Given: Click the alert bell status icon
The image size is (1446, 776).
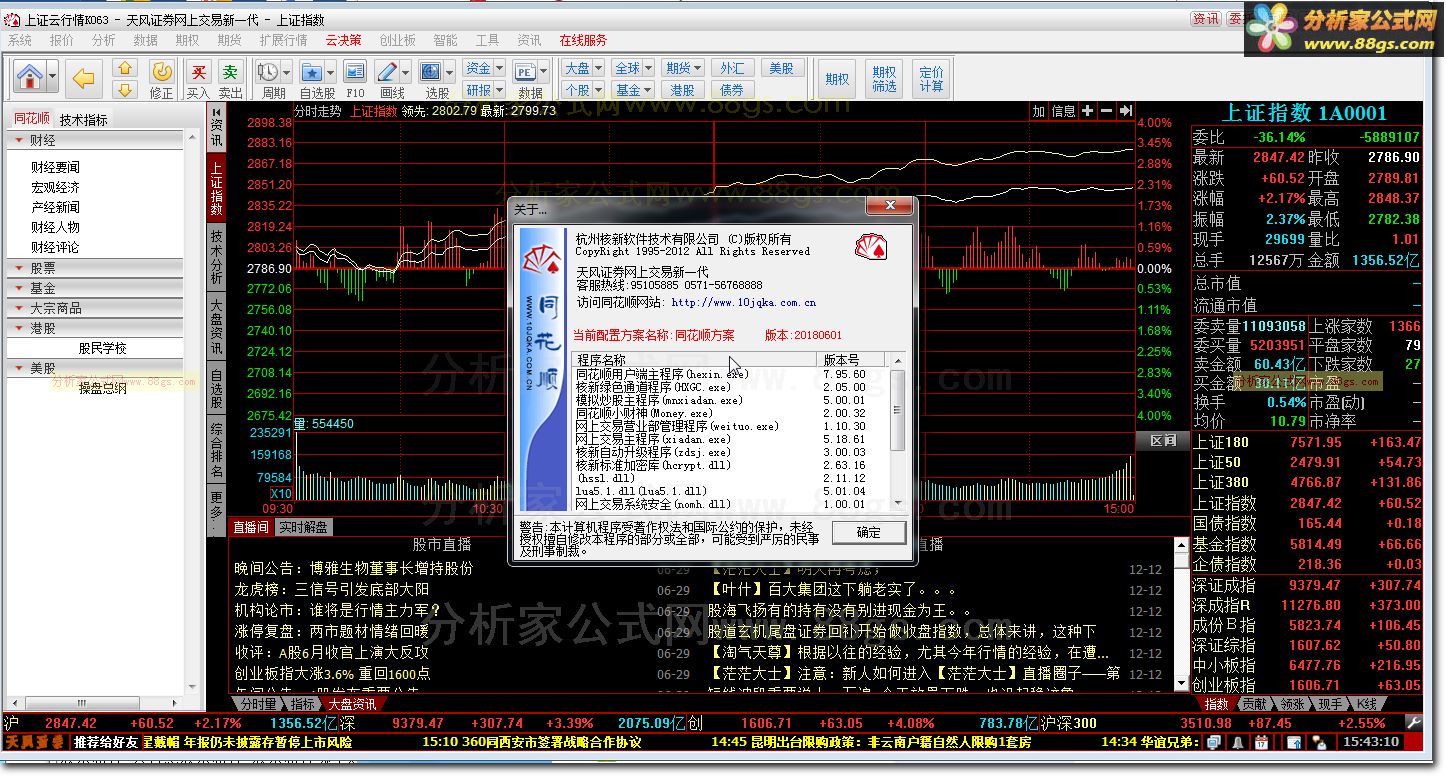Looking at the screenshot, I should click(1238, 742).
